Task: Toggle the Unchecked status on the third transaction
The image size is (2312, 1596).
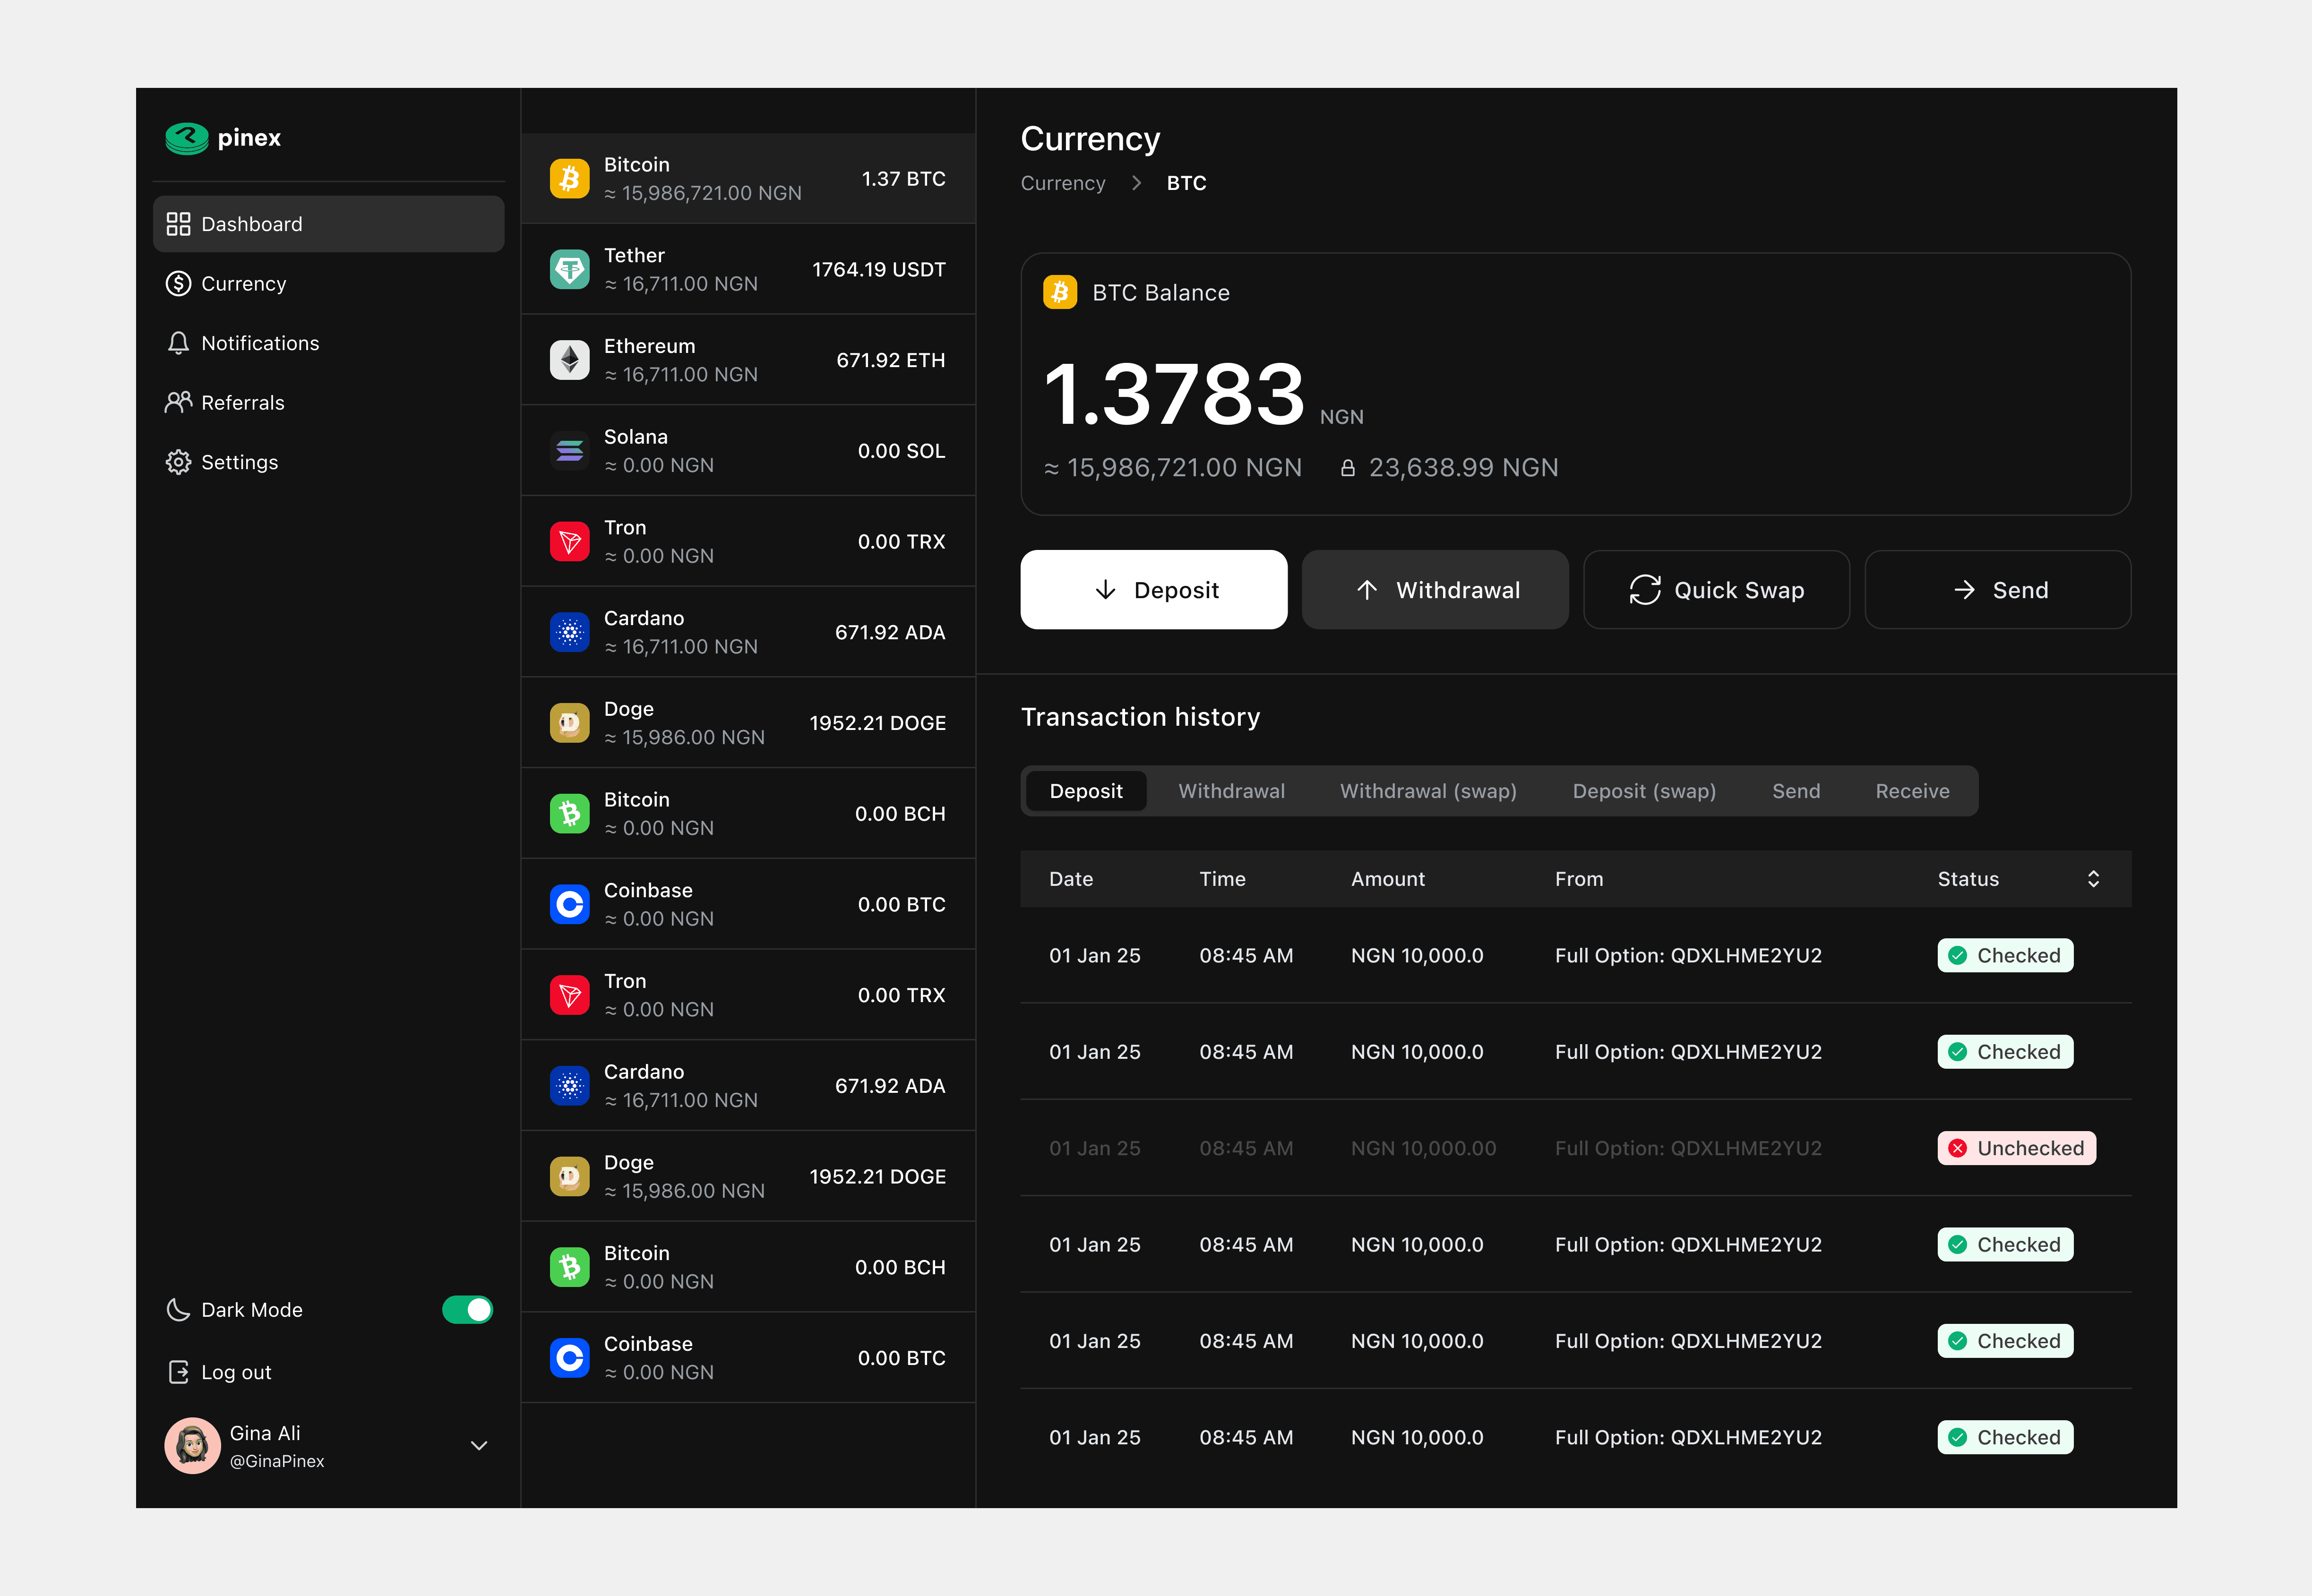Action: [x=2016, y=1148]
